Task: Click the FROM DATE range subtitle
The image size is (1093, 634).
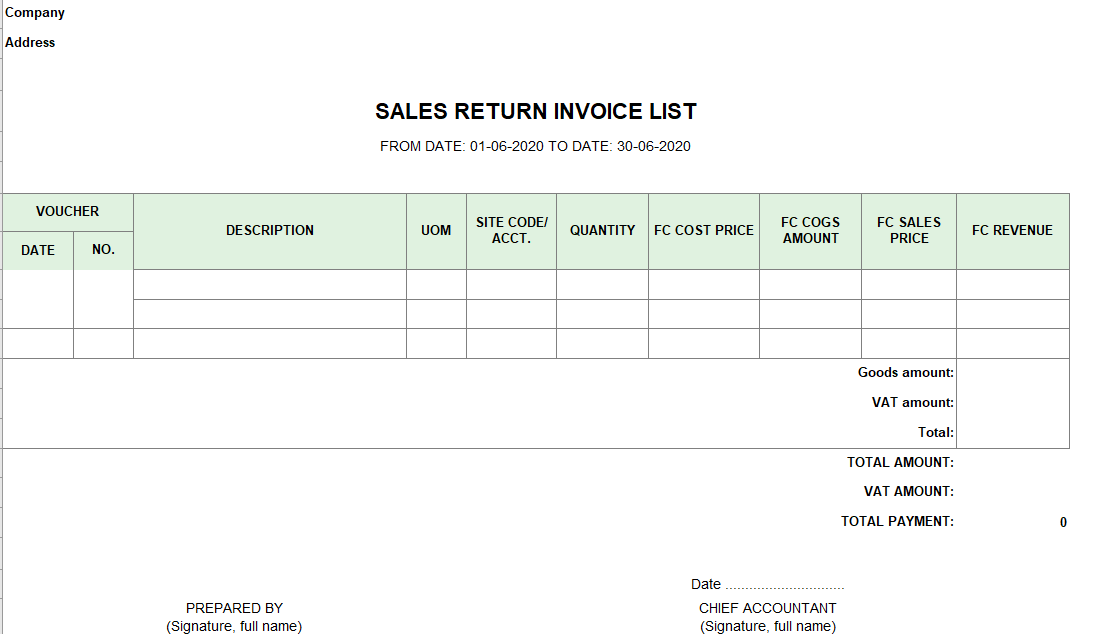Action: coord(535,146)
